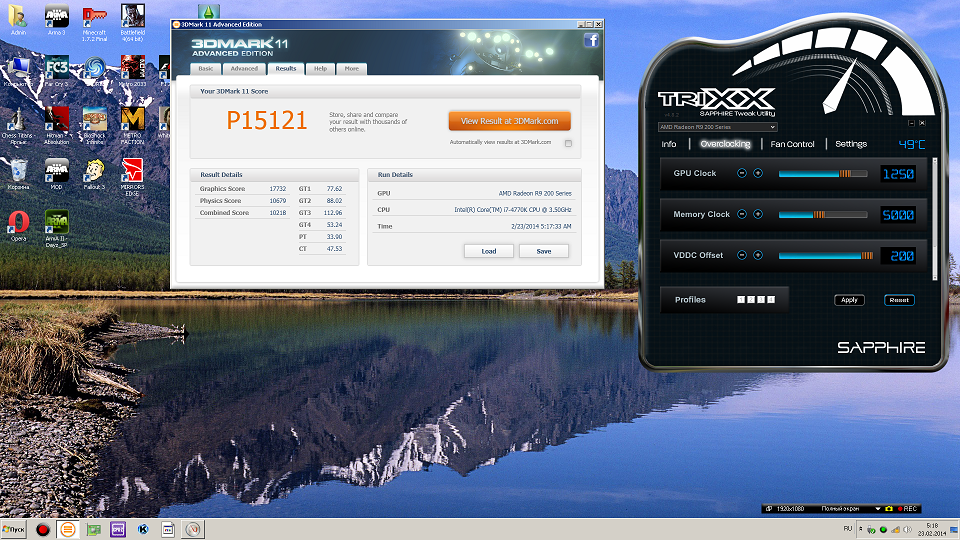Decrease Memory Clock with the minus button

click(741, 214)
